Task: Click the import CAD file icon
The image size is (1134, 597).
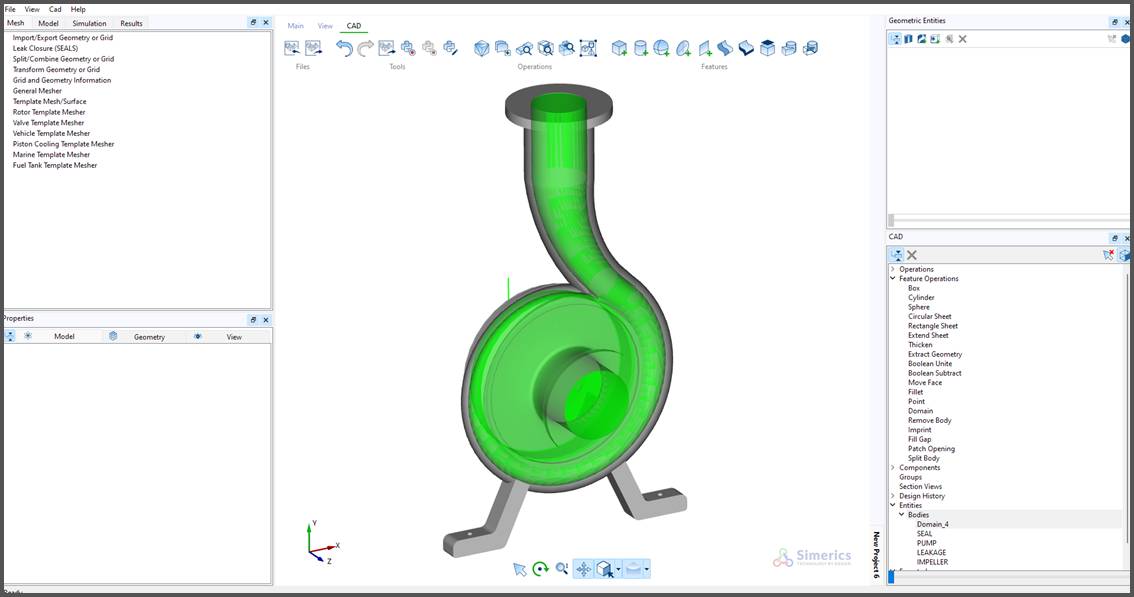Action: 292,48
